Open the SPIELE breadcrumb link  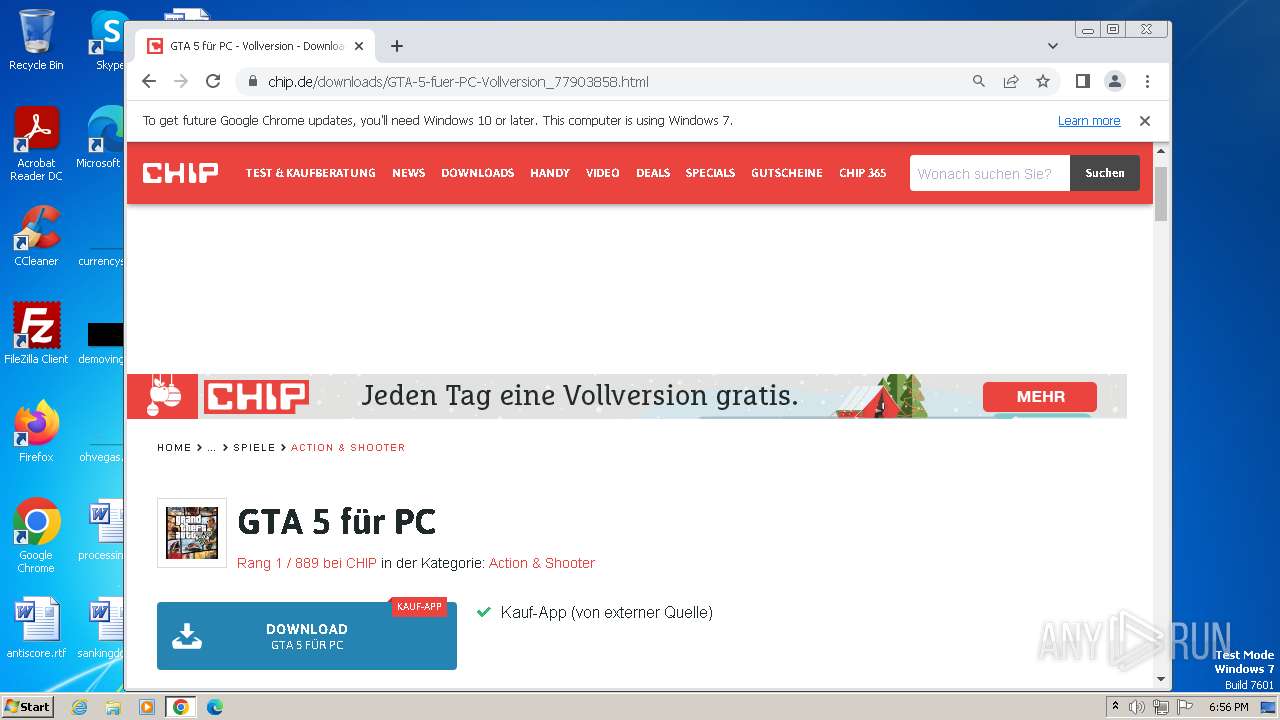pos(254,447)
